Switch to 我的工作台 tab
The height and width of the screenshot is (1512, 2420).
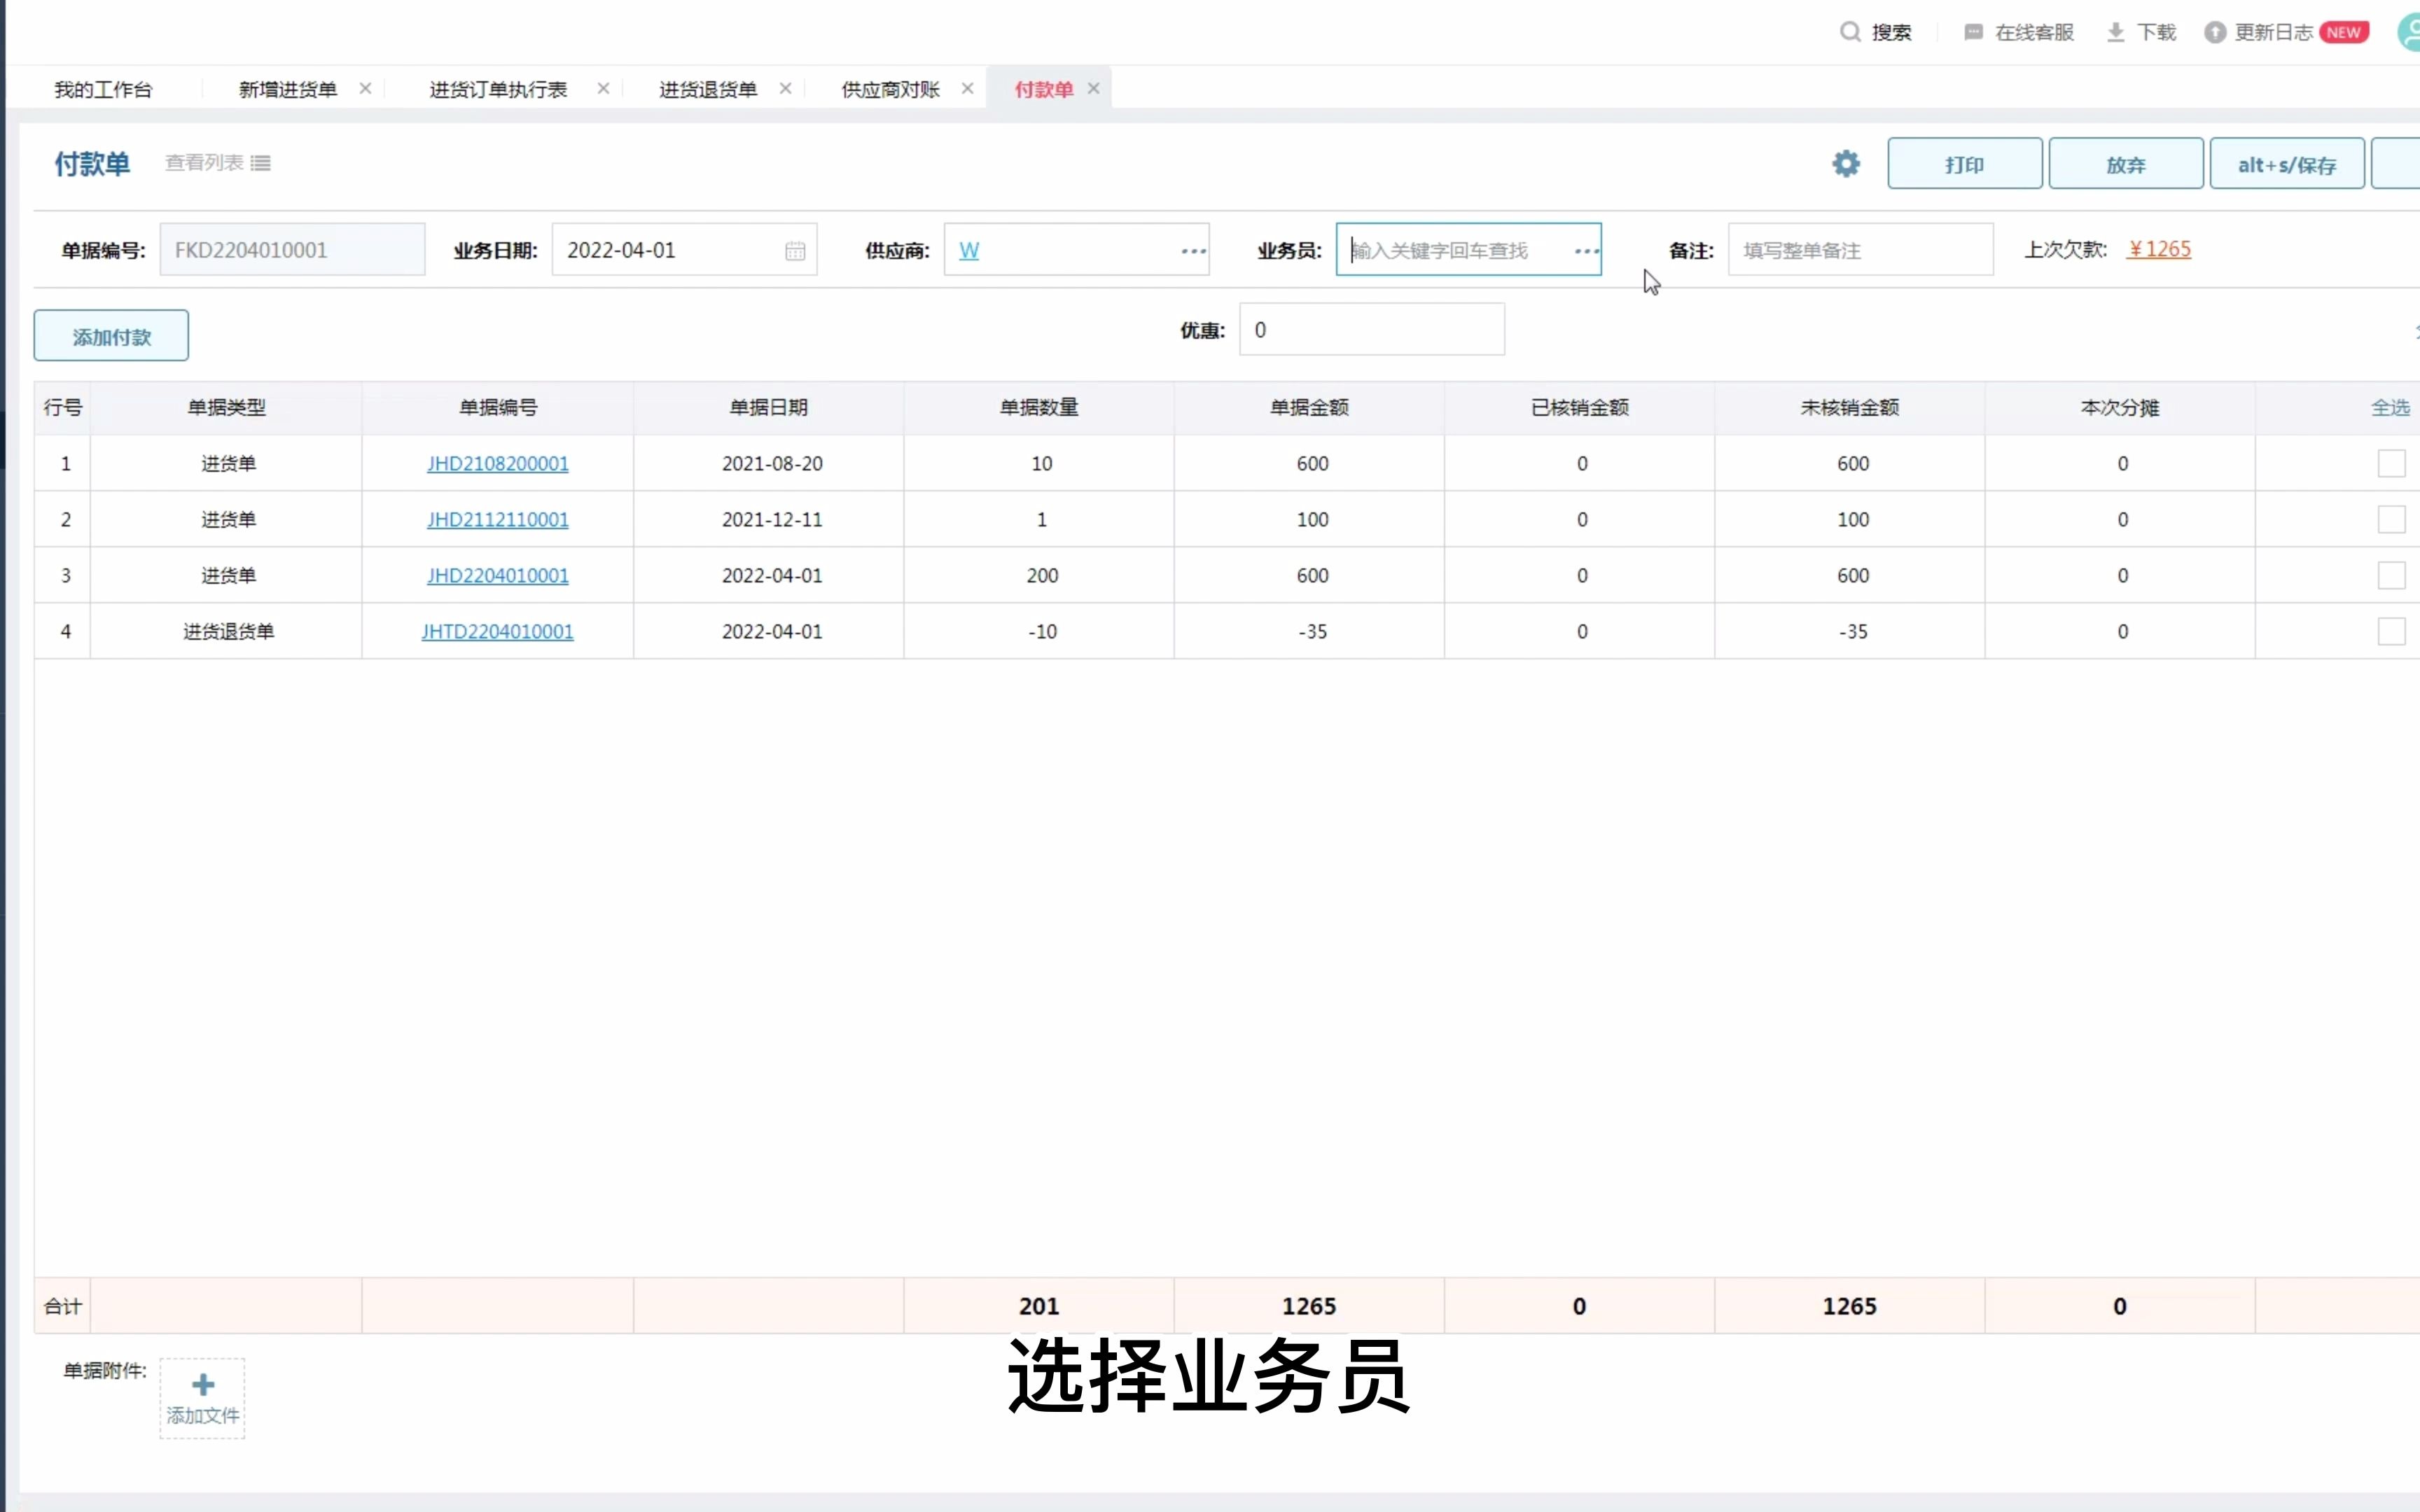(x=103, y=89)
